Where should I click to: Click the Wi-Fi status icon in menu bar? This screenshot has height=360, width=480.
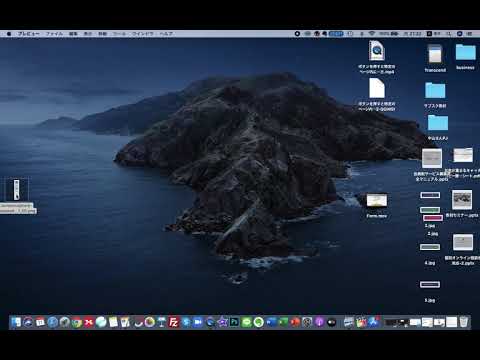tap(372, 34)
